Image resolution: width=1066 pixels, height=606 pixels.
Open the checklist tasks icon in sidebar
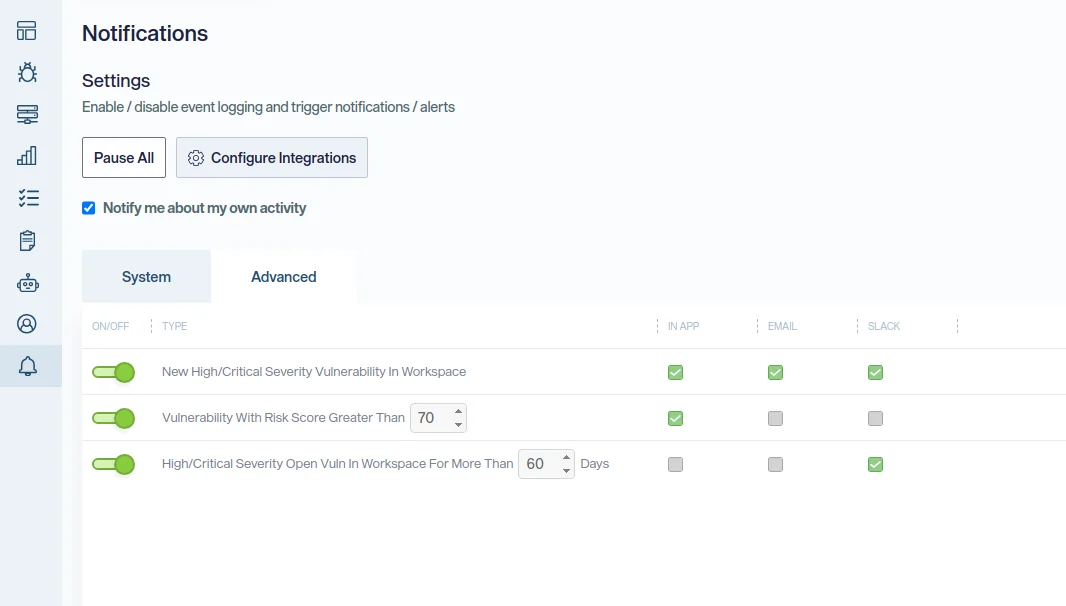pyautogui.click(x=27, y=198)
